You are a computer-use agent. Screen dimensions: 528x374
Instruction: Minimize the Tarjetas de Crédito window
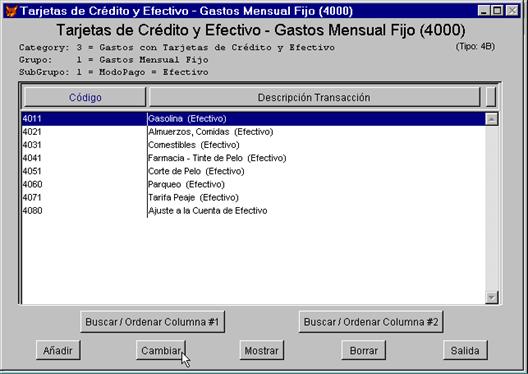click(484, 11)
